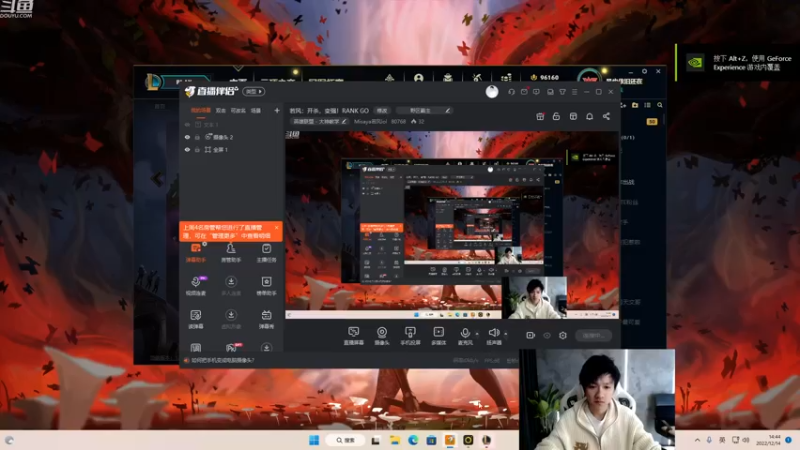This screenshot has height=450, width=800.
Task: Show hidden system tray icons chevron
Action: coord(697,440)
